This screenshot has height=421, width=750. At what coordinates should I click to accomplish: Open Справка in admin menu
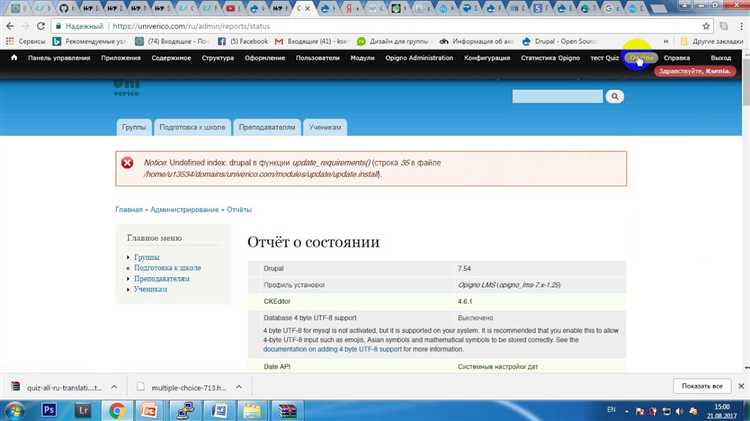pos(677,58)
